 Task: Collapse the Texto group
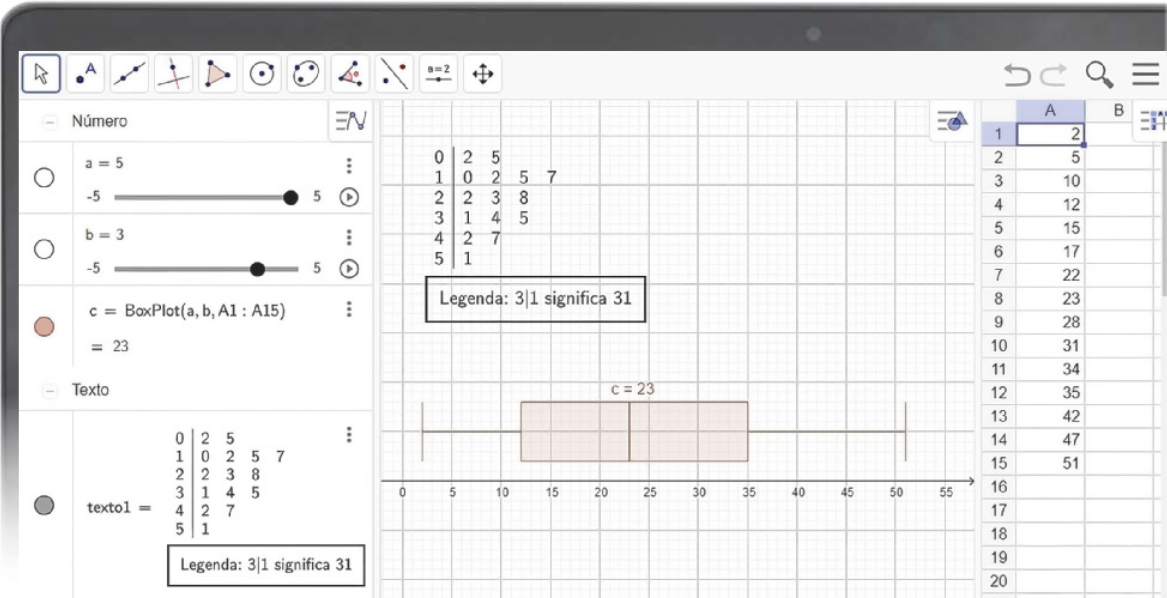(x=50, y=390)
